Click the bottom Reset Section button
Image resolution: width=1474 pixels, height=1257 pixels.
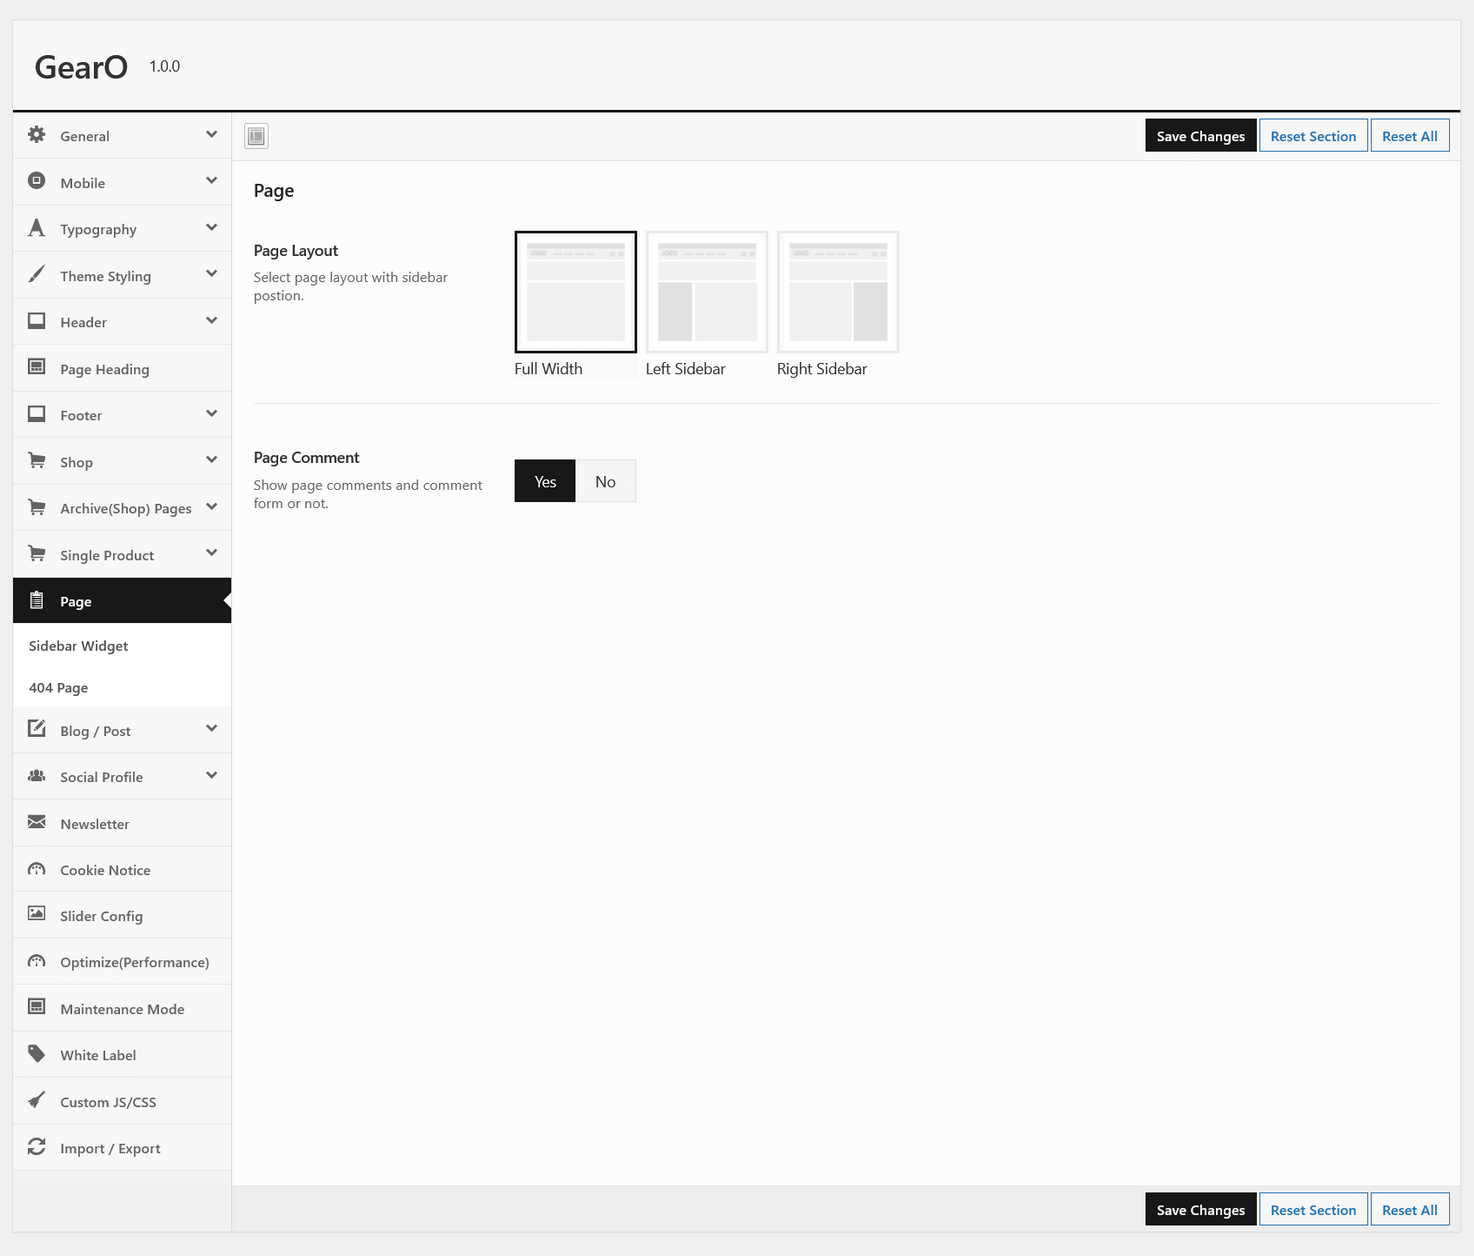pyautogui.click(x=1313, y=1210)
